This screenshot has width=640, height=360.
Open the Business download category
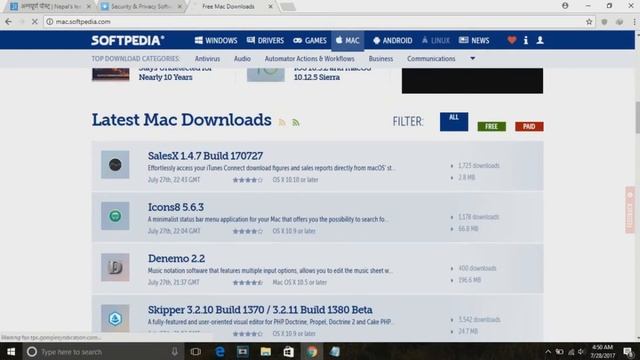[x=381, y=59]
